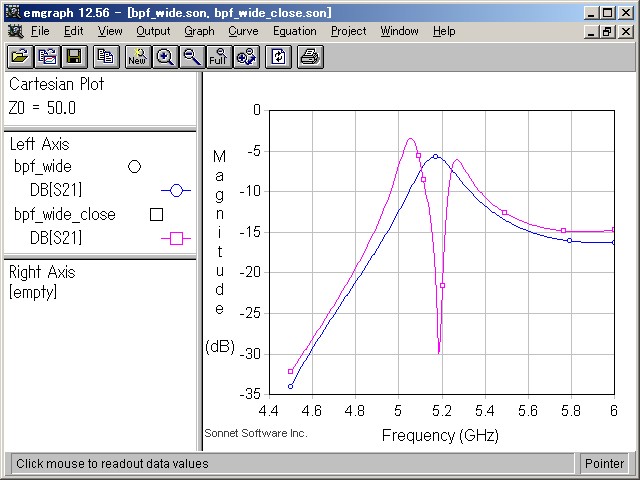Click the magenta square line curve sample
640x480 pixels.
click(x=176, y=238)
